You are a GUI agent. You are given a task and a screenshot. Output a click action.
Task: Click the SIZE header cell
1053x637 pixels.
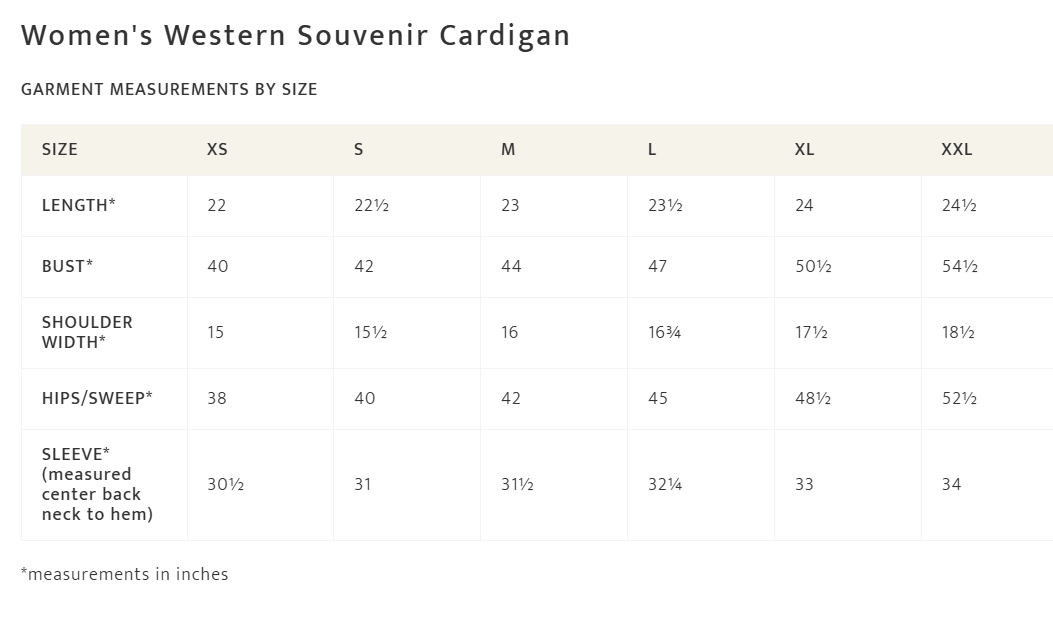[60, 149]
